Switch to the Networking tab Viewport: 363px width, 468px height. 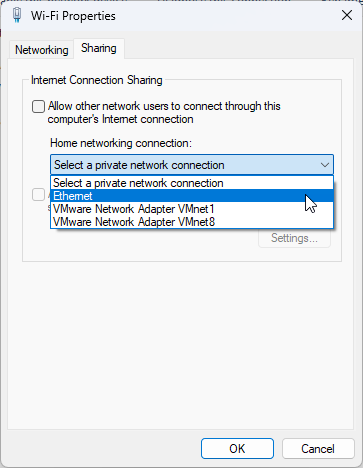click(42, 50)
